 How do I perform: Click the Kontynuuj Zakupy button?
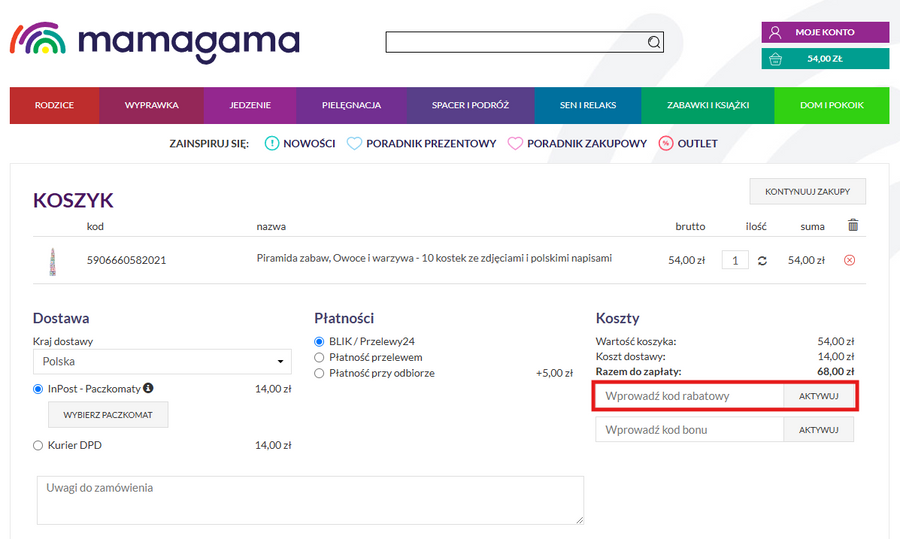[x=807, y=191]
